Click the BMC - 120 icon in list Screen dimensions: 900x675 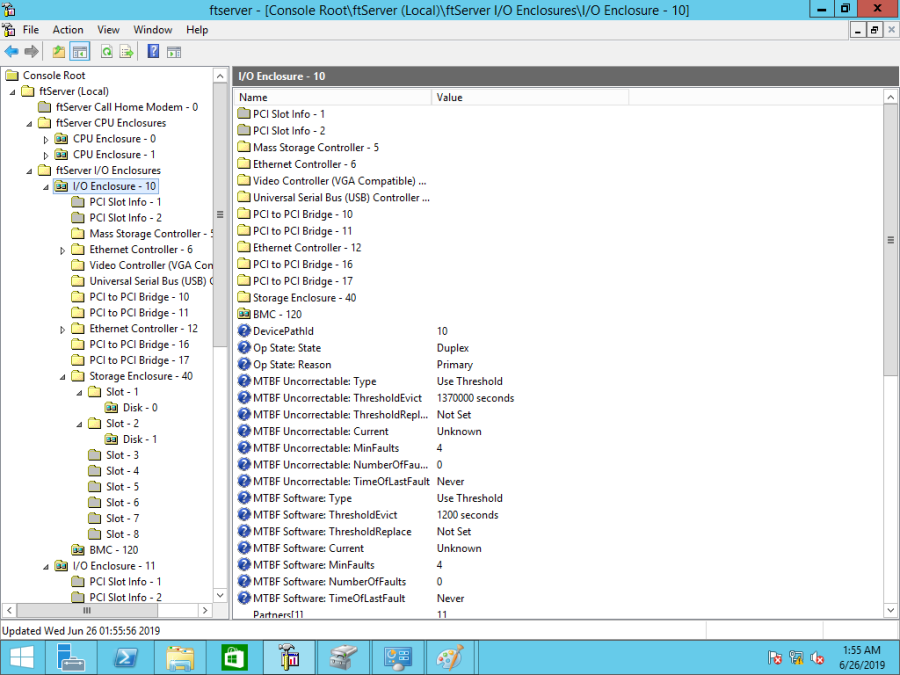pos(244,314)
